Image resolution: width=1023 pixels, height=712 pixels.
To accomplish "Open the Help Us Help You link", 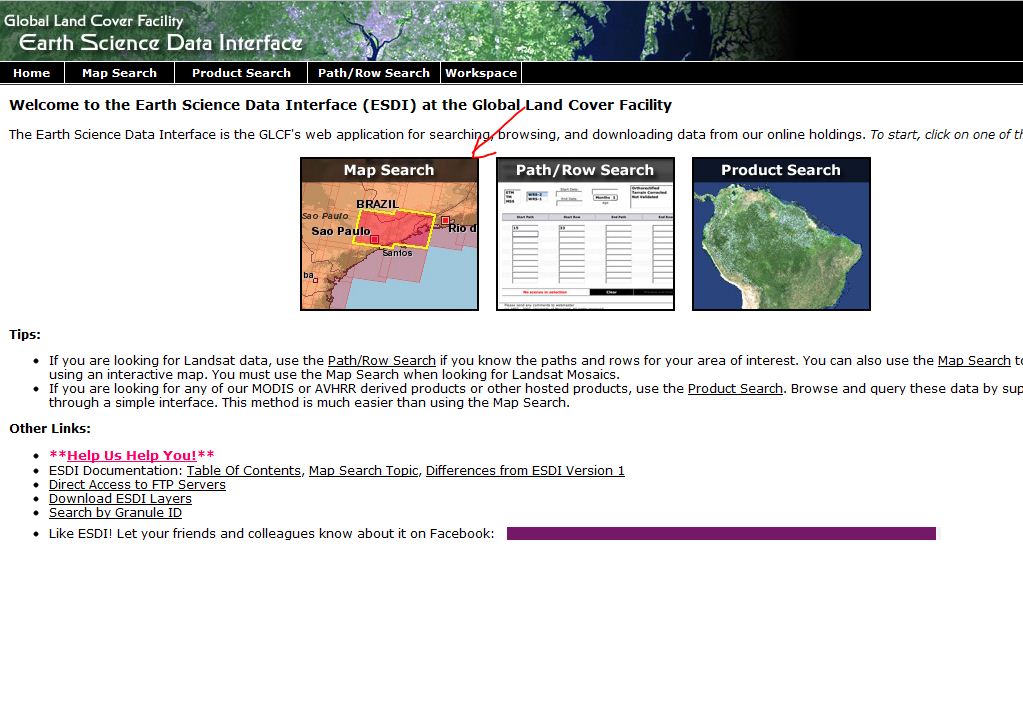I will (x=132, y=456).
